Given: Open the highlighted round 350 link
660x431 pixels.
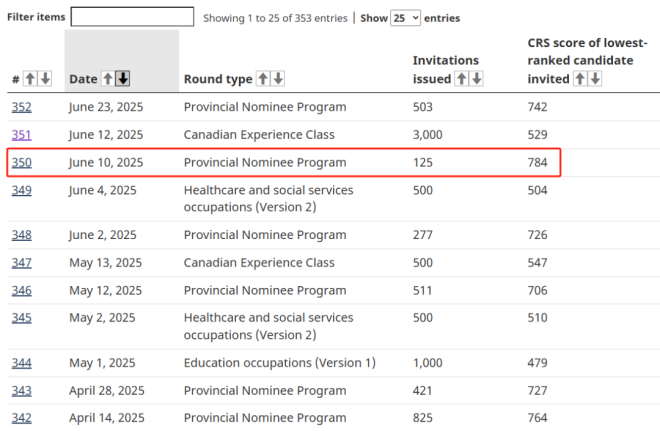Looking at the screenshot, I should 21,162.
